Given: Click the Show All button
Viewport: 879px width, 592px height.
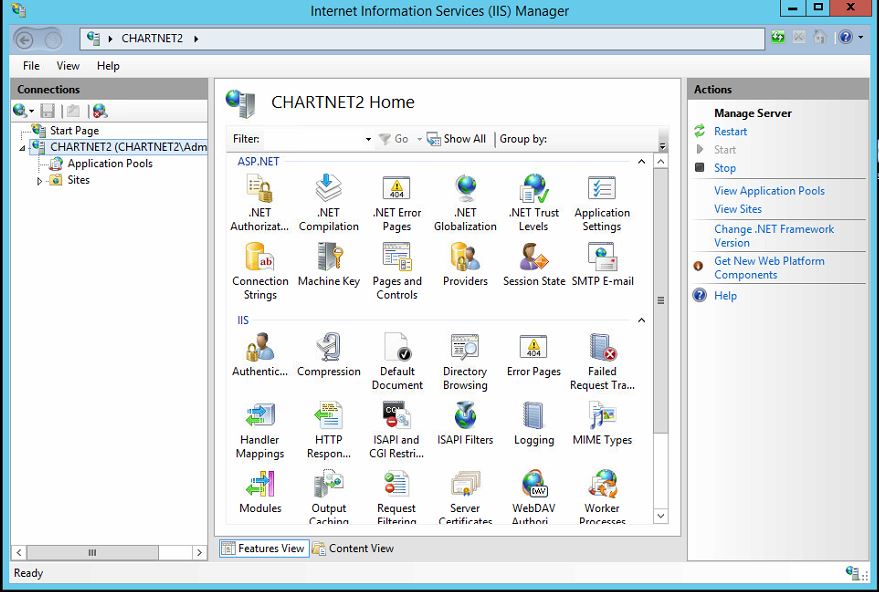Looking at the screenshot, I should tap(456, 139).
